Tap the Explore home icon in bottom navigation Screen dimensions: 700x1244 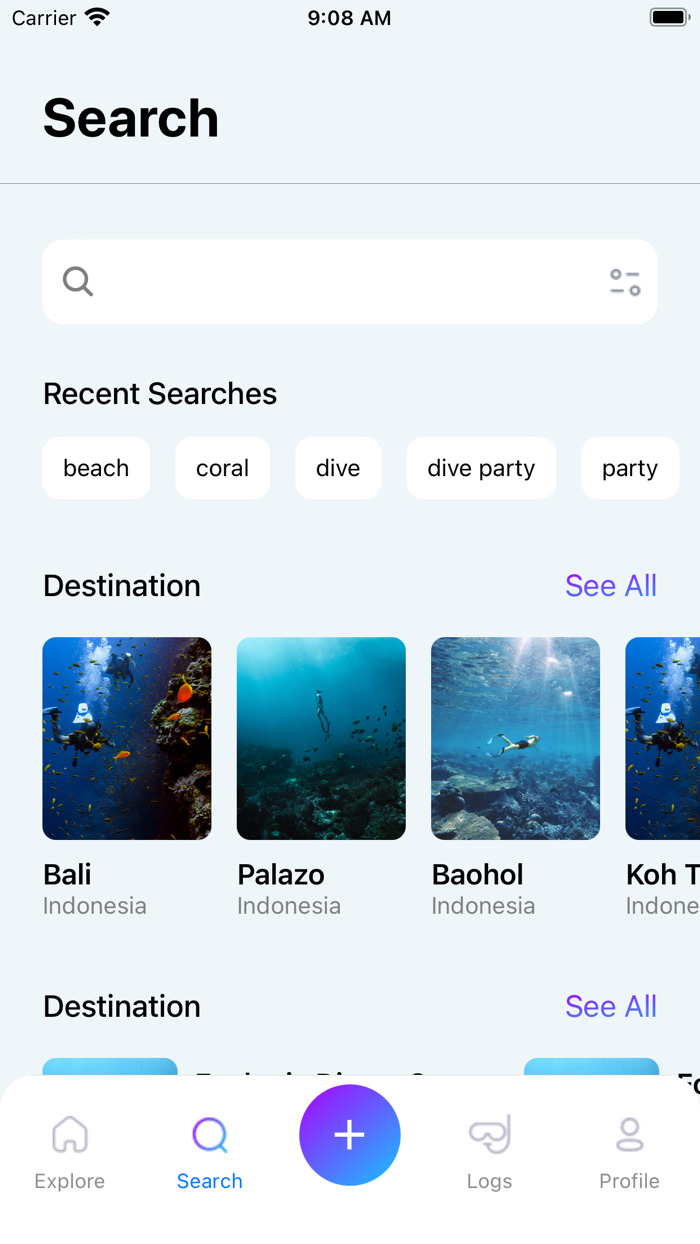(x=69, y=1135)
